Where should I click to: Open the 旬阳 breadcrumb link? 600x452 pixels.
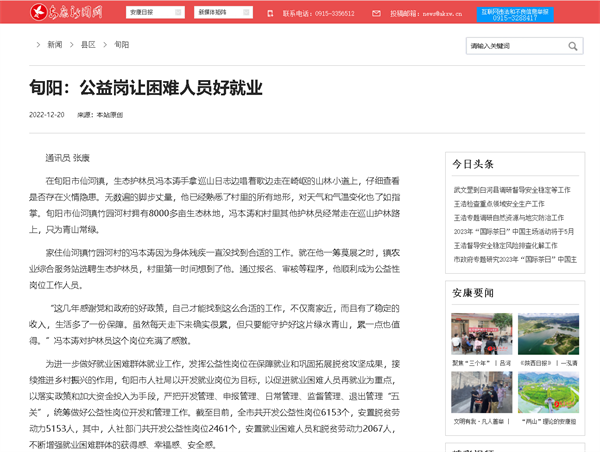click(x=121, y=46)
